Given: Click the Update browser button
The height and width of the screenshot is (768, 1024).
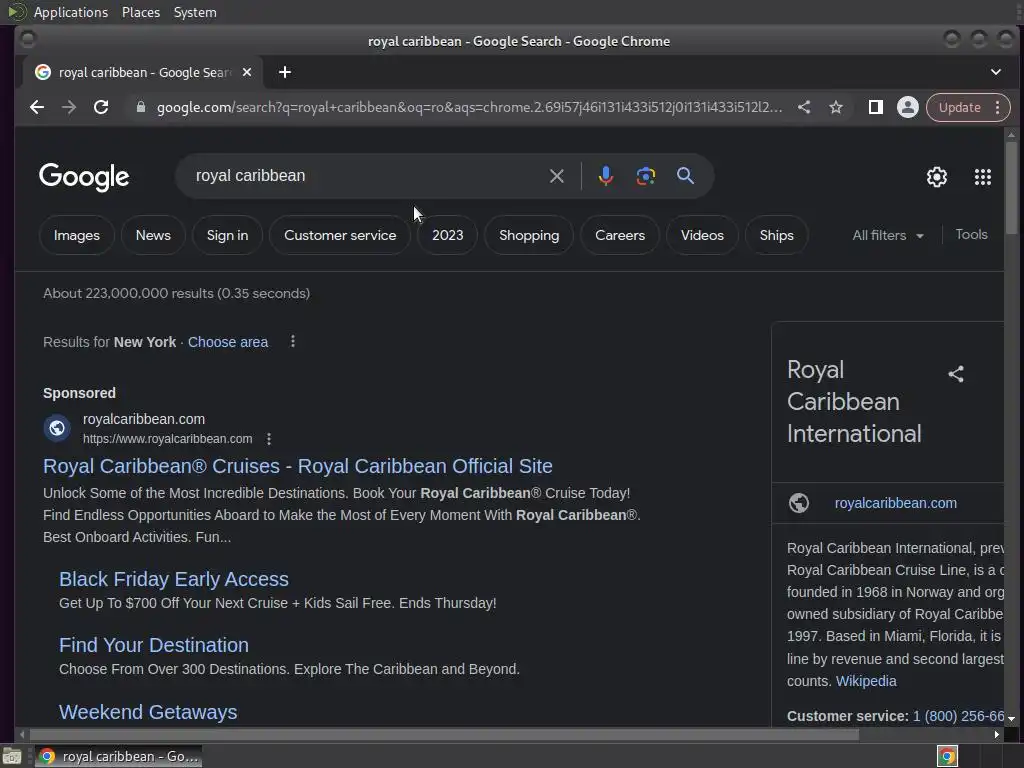Looking at the screenshot, I should coord(959,107).
